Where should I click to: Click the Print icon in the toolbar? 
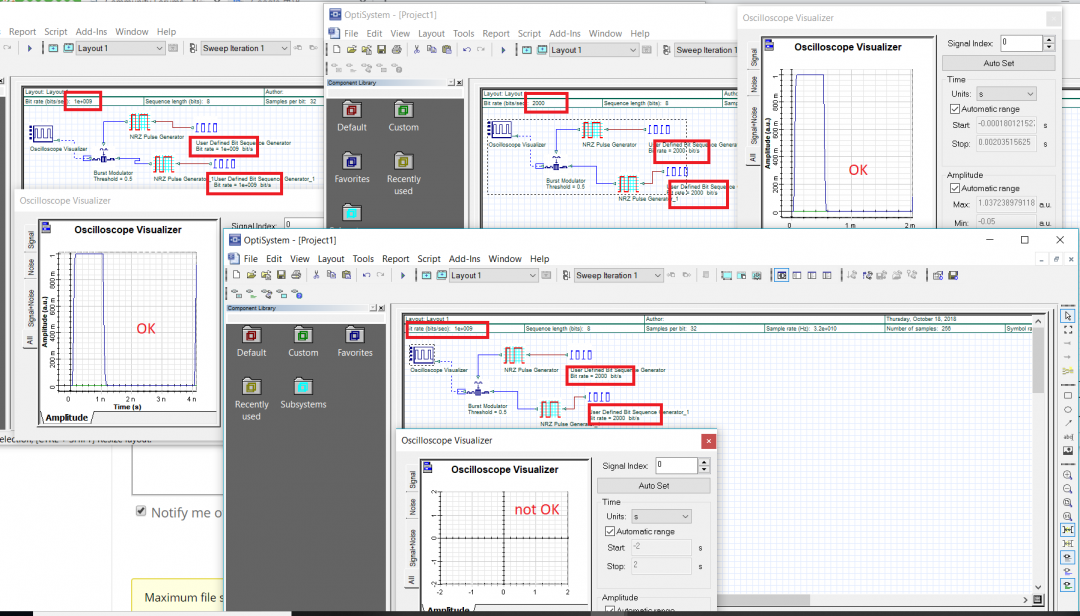click(x=296, y=275)
